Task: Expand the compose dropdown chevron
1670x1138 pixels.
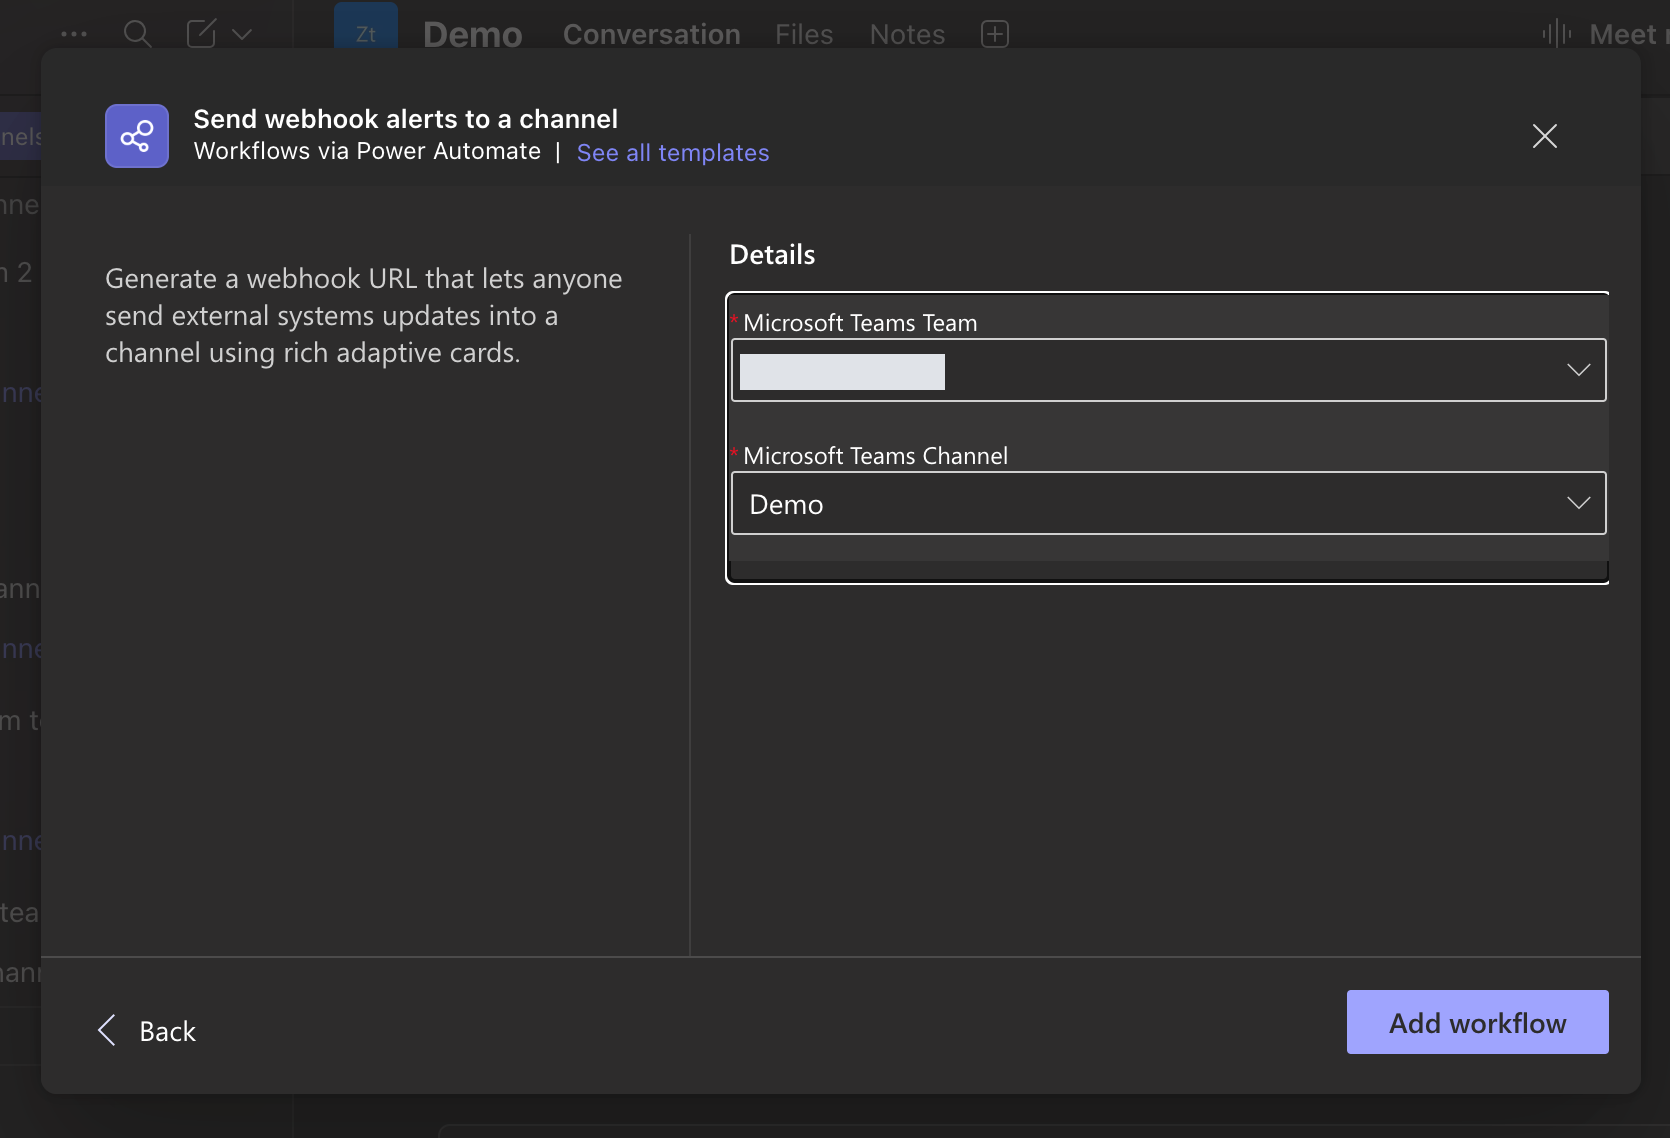Action: pyautogui.click(x=242, y=34)
